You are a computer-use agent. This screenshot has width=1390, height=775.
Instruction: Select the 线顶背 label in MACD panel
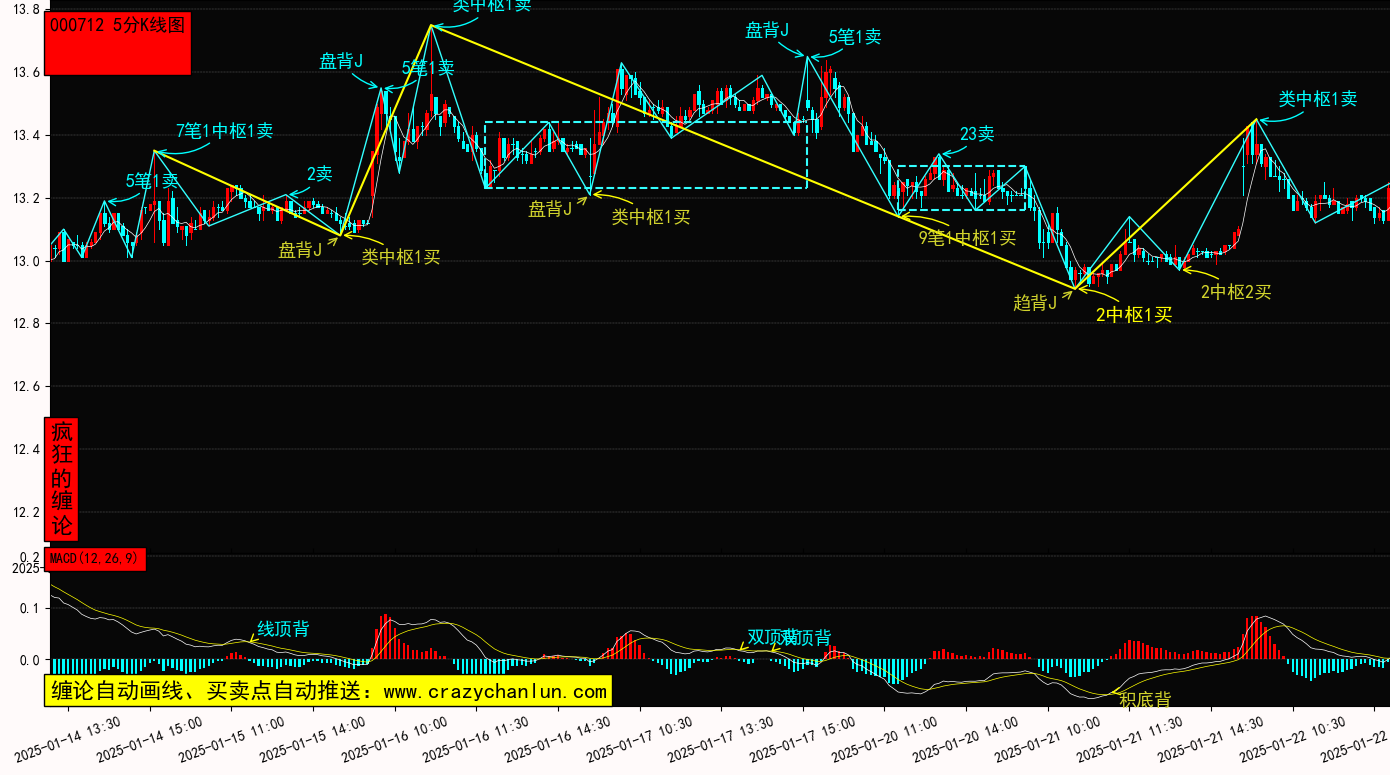[283, 629]
